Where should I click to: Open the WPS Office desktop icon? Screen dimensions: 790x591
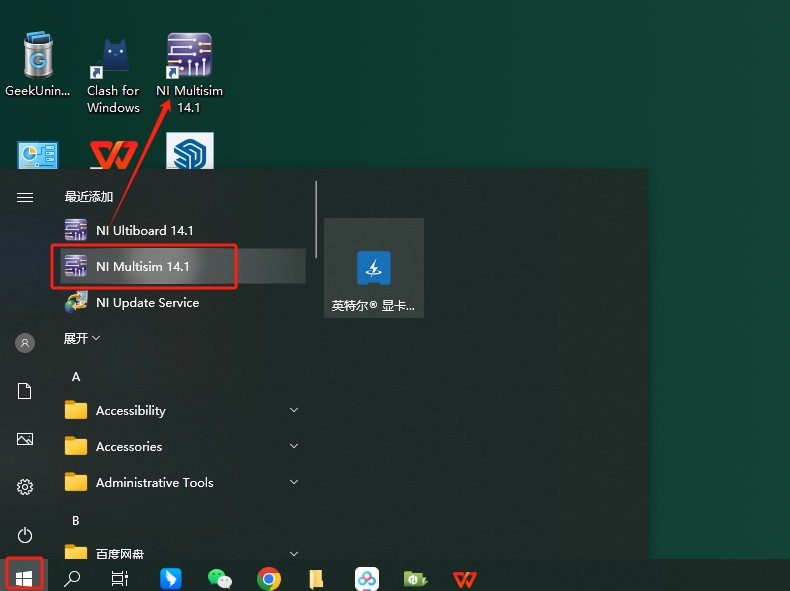coord(113,154)
